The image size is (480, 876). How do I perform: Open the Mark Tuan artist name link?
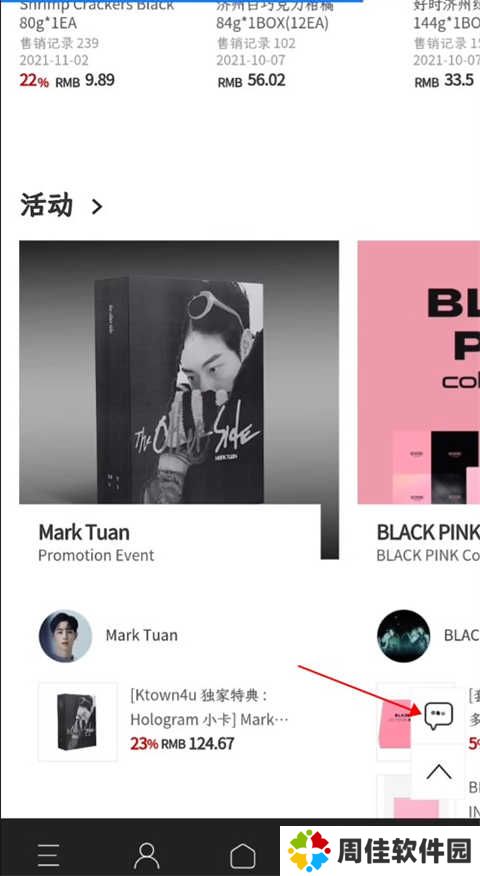tap(142, 635)
